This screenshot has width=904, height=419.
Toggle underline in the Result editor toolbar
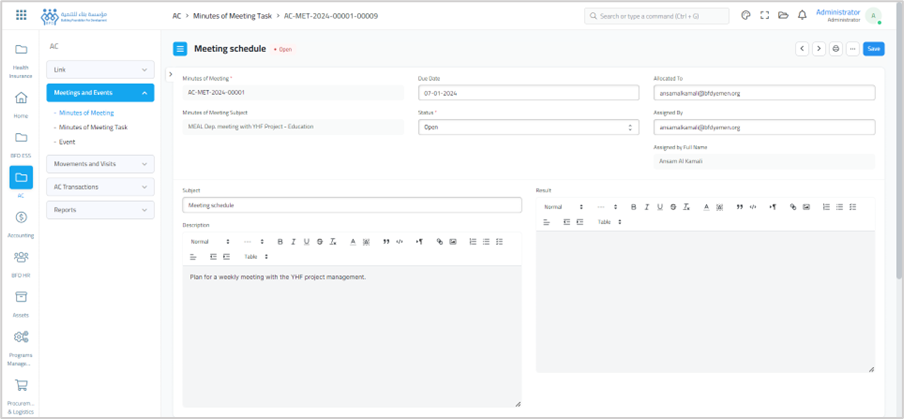point(660,207)
